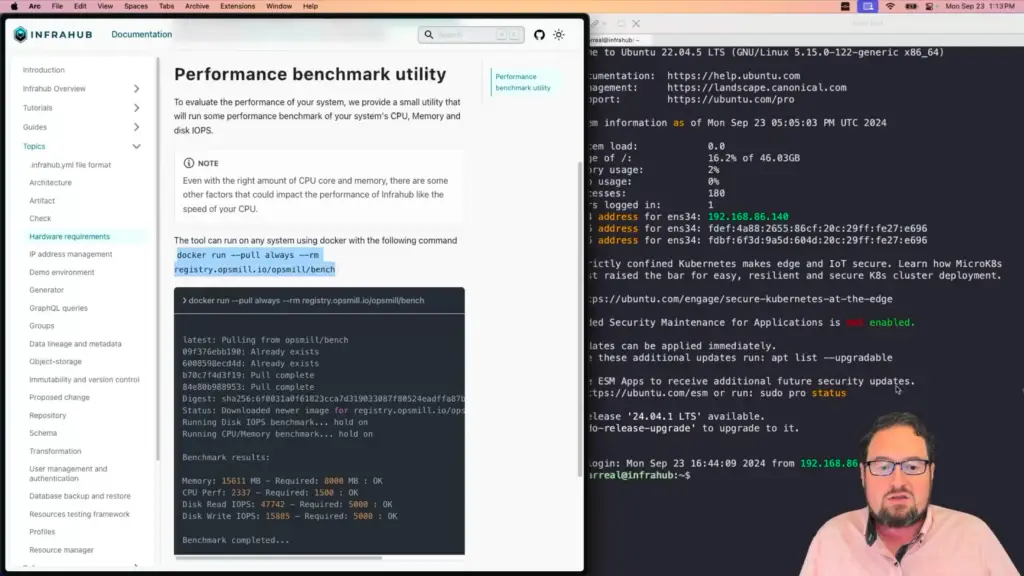The height and width of the screenshot is (576, 1024).
Task: Click the Wi-Fi status icon
Action: coord(889,6)
